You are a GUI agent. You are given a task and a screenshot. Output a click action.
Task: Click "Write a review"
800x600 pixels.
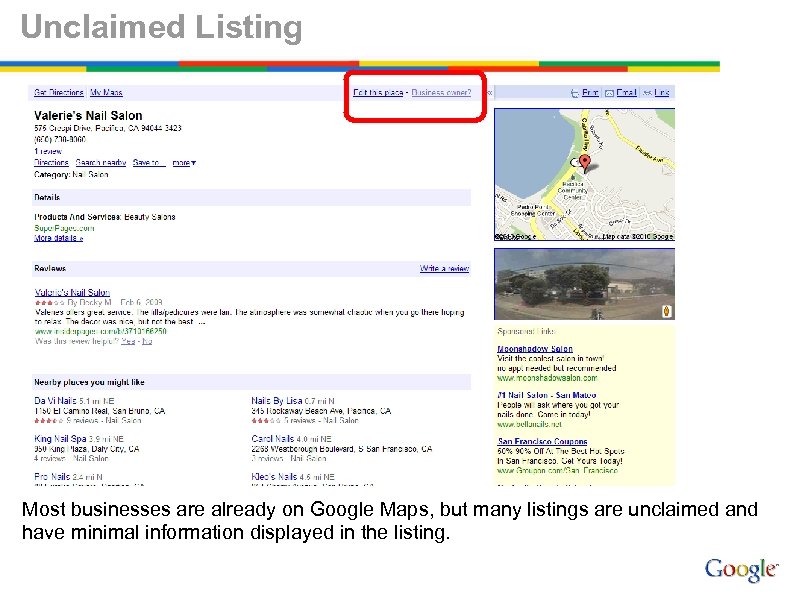click(x=443, y=268)
